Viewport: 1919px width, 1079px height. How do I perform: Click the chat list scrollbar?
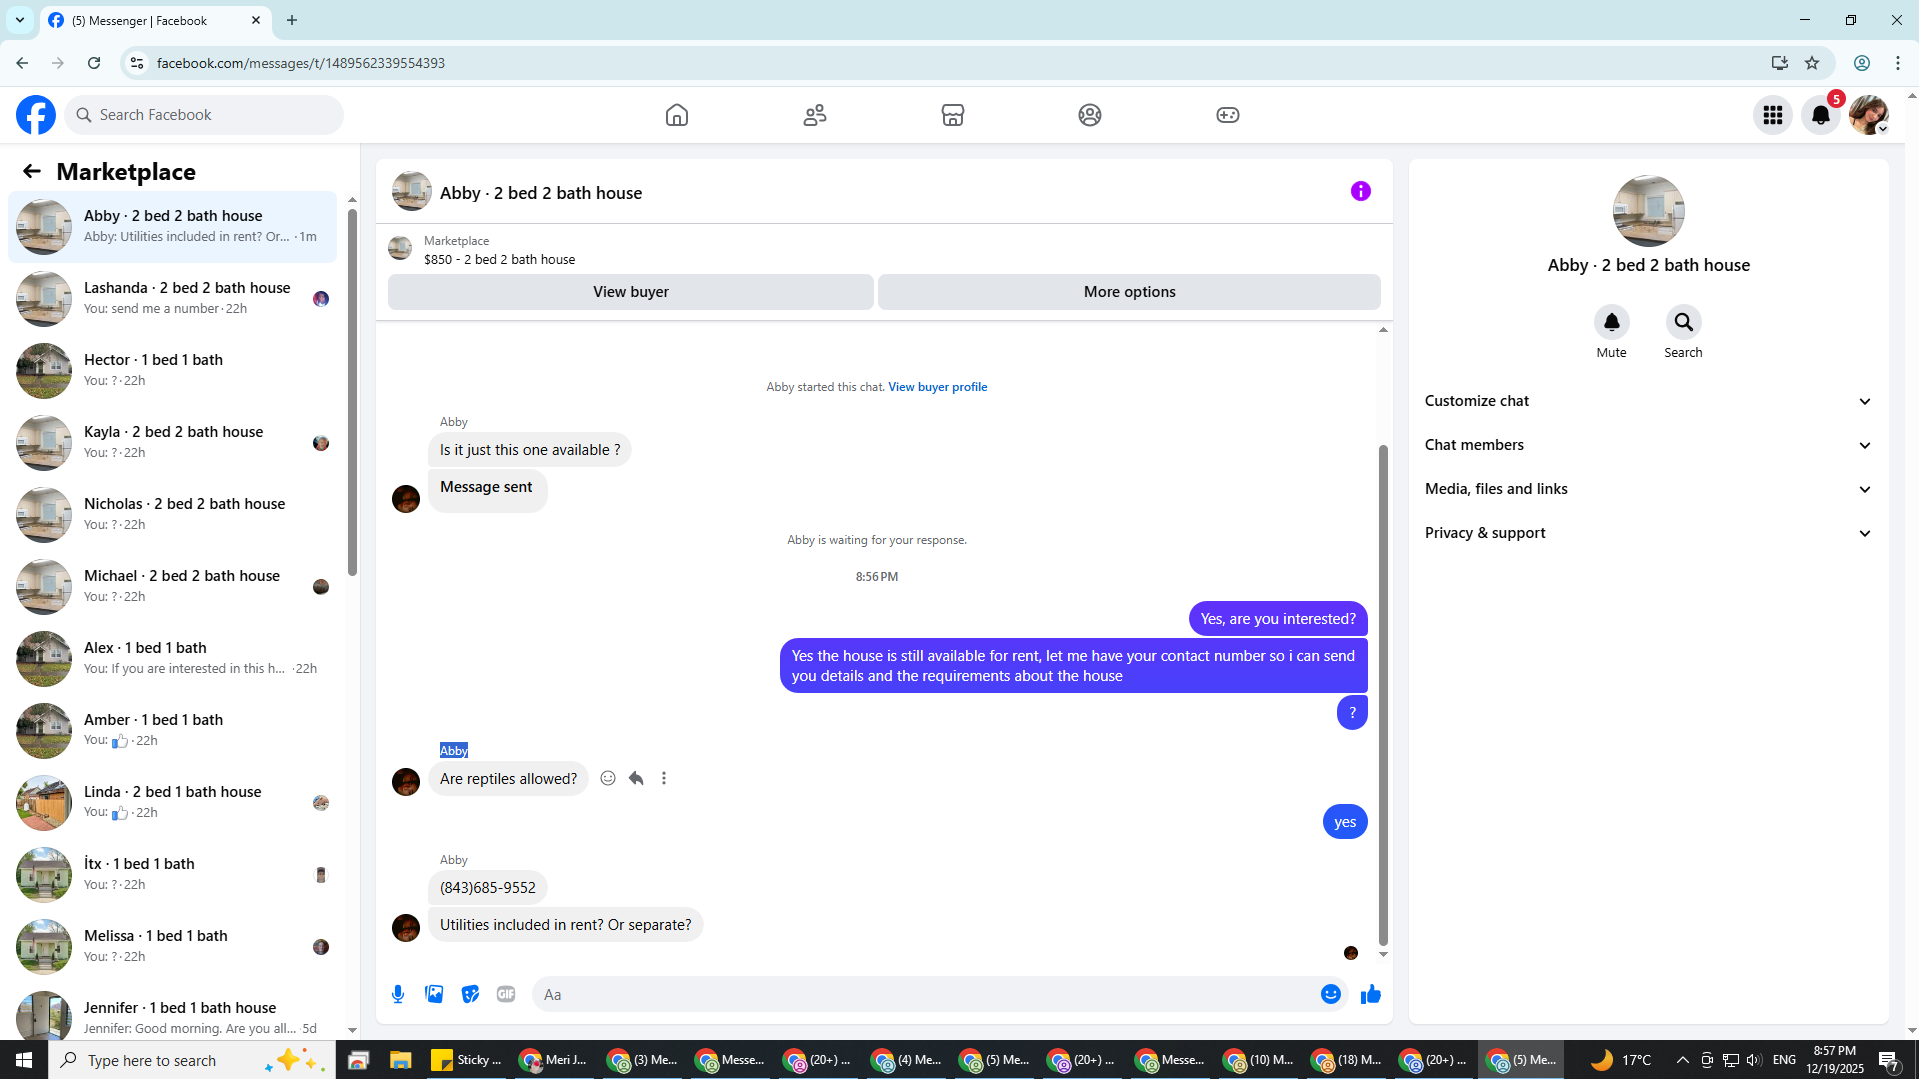352,390
